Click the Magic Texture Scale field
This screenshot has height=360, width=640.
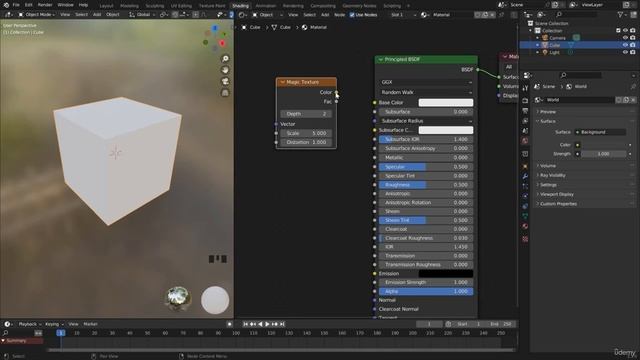(306, 133)
